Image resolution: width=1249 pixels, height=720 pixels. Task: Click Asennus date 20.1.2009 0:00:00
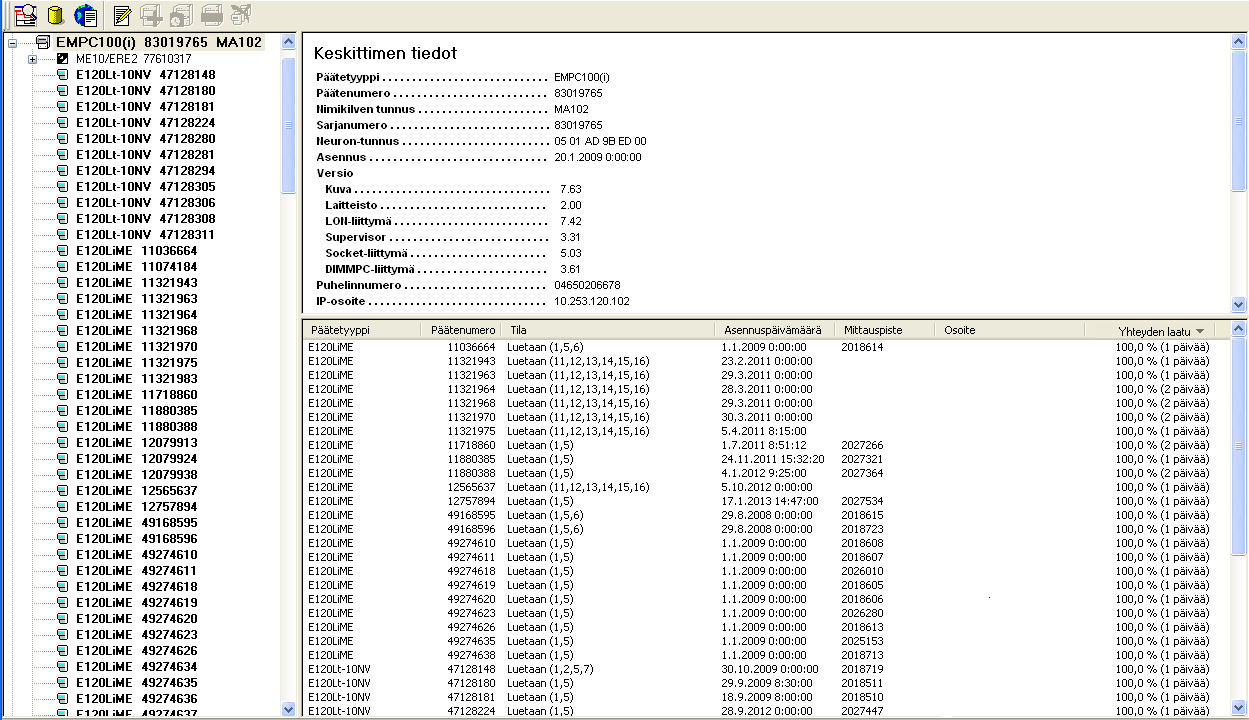click(598, 157)
